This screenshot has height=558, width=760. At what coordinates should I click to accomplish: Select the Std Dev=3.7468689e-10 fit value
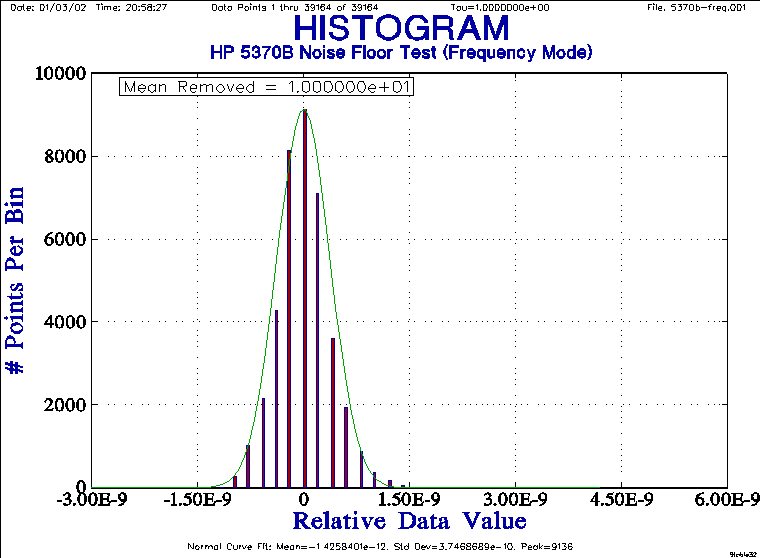coord(455,546)
